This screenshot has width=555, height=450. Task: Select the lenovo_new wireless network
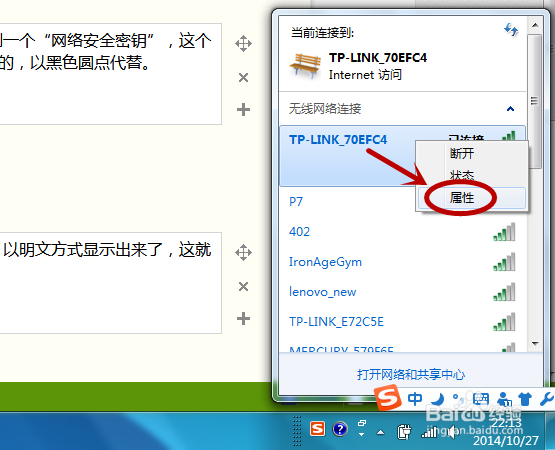pos(402,292)
